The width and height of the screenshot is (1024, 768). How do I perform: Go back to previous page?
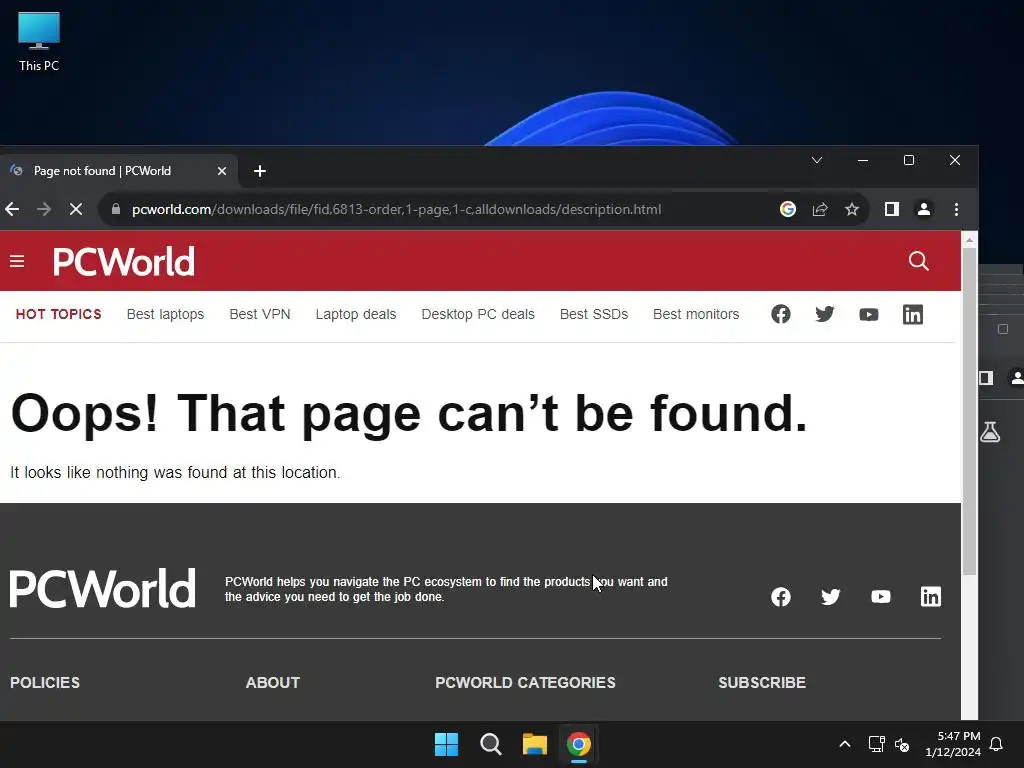(12, 209)
